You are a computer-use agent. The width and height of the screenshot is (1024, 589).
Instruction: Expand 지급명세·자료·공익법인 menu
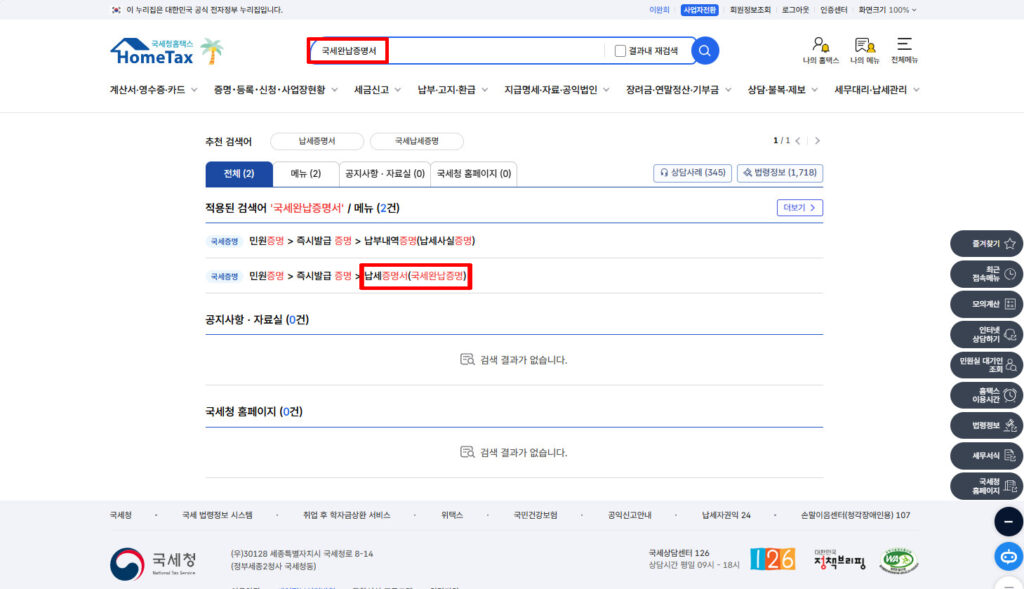[556, 89]
